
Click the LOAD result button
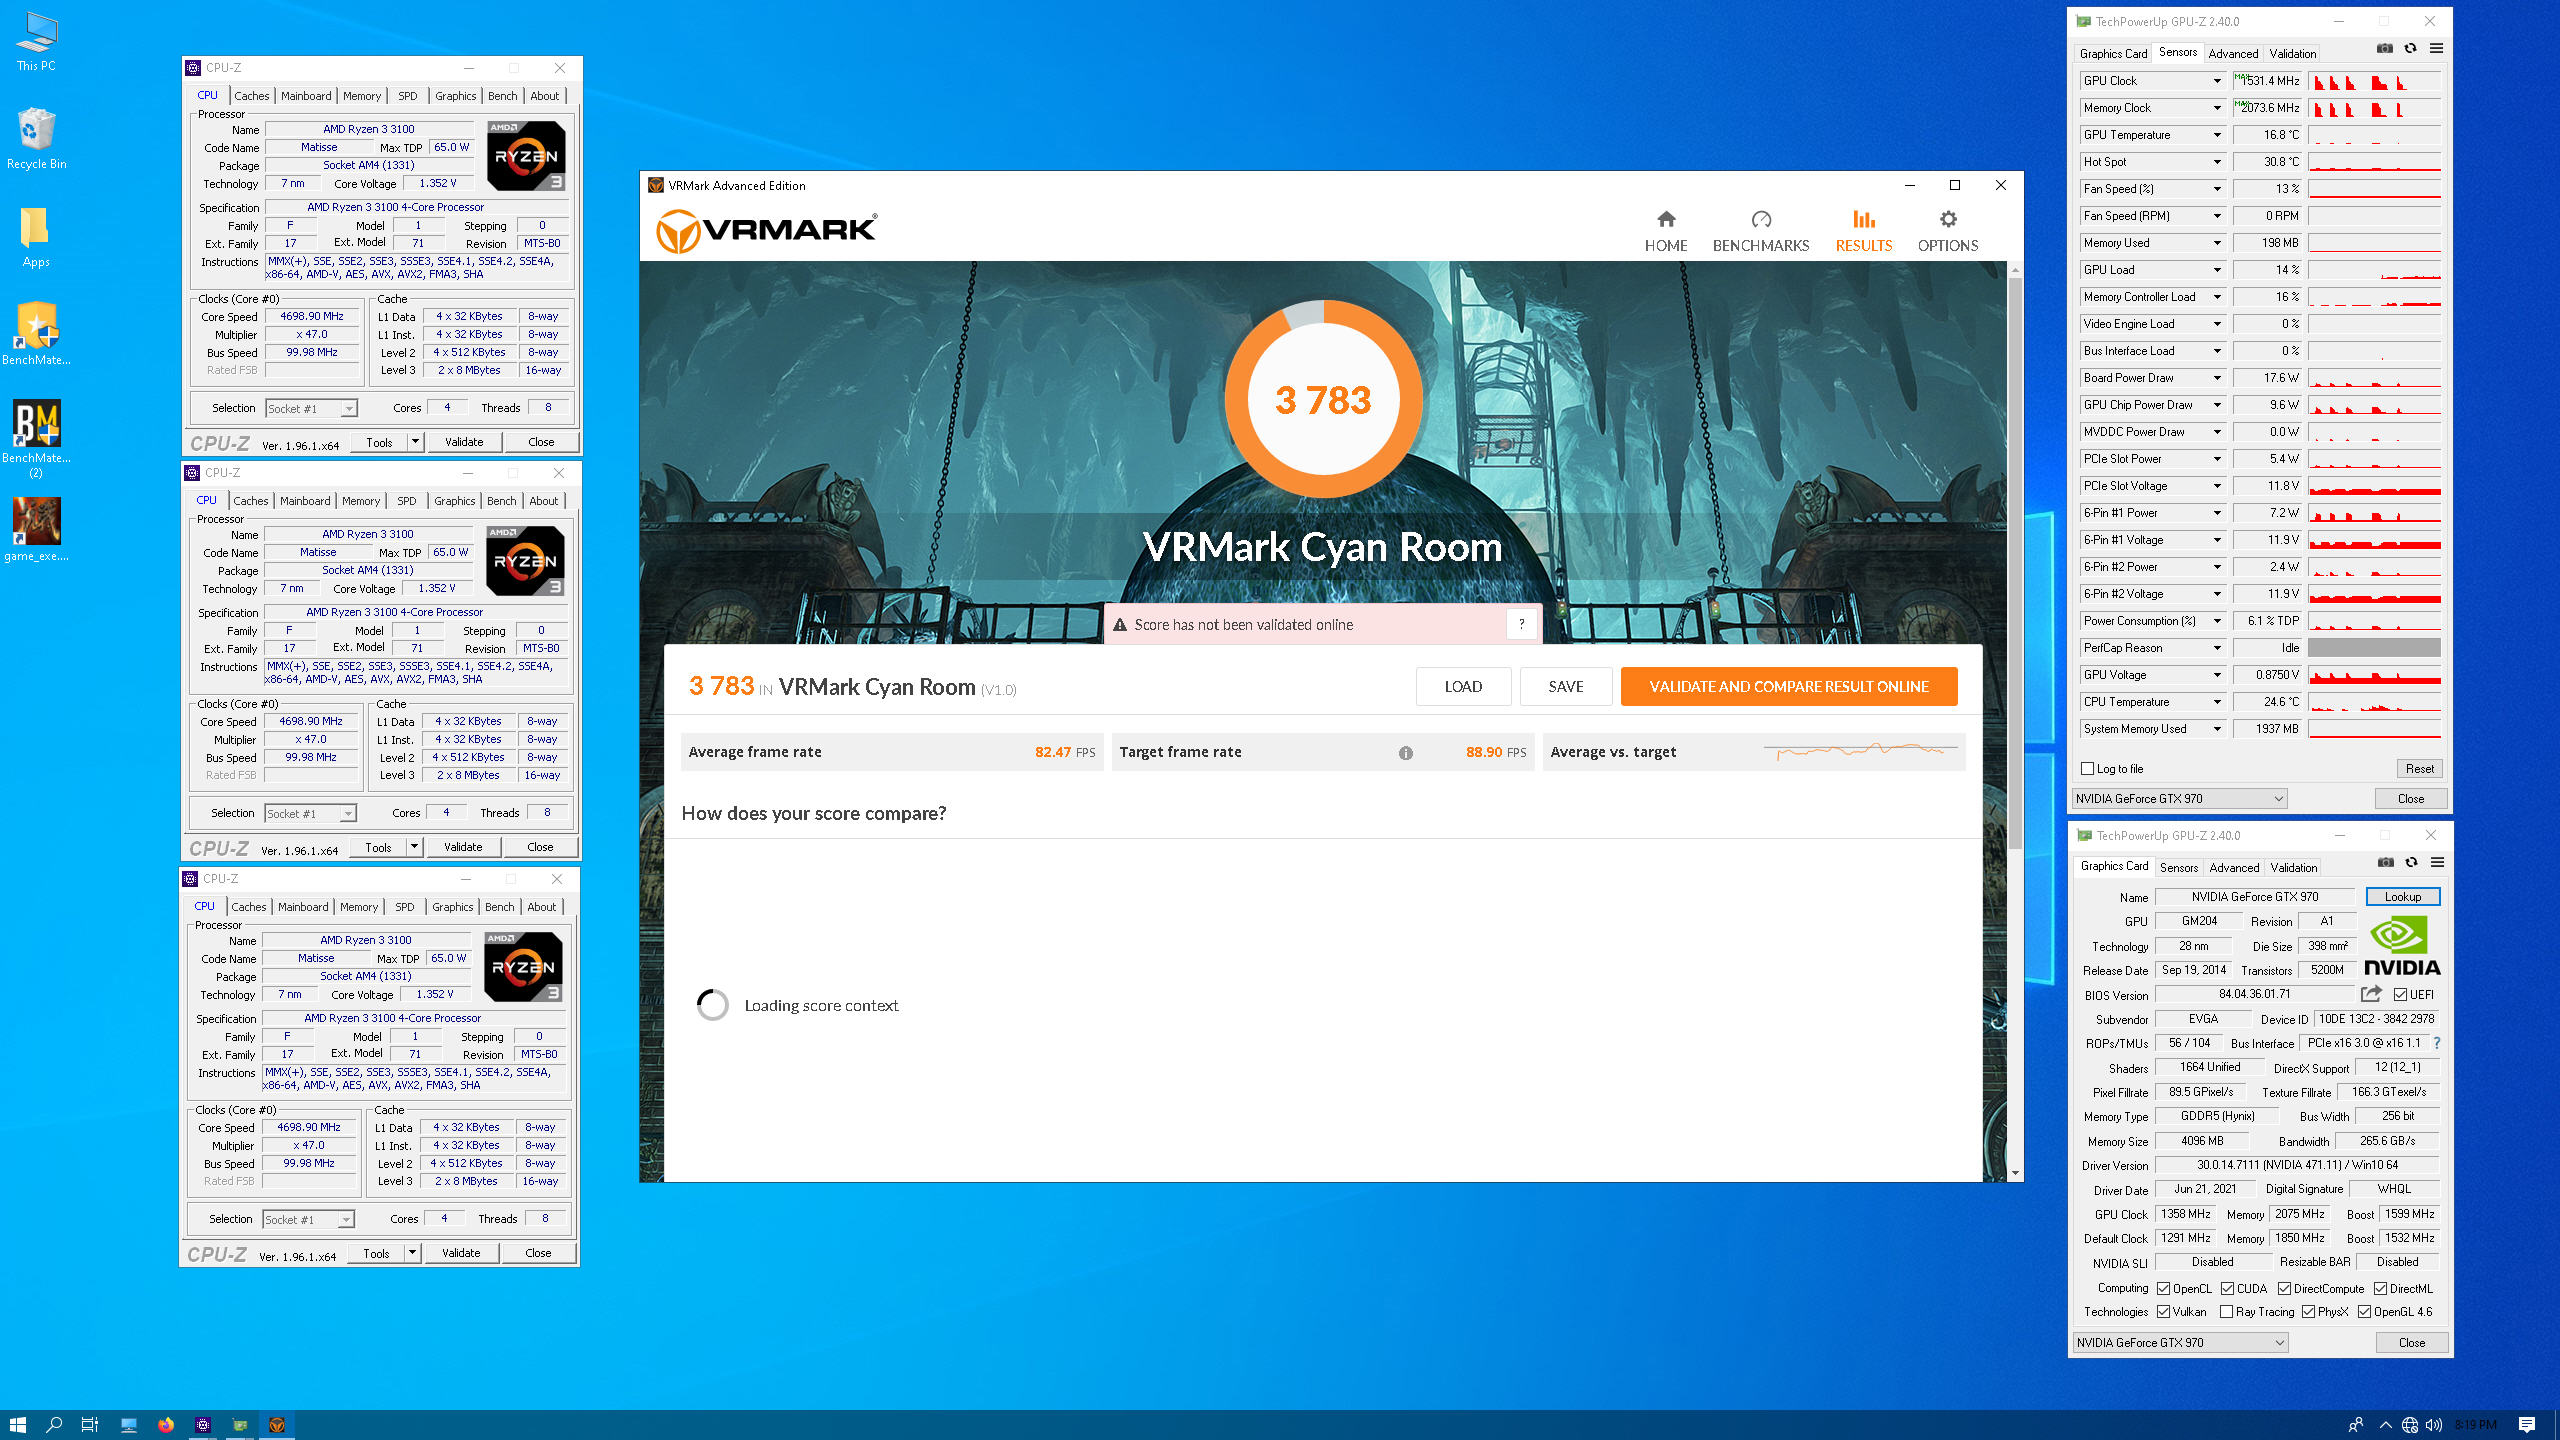pyautogui.click(x=1463, y=687)
